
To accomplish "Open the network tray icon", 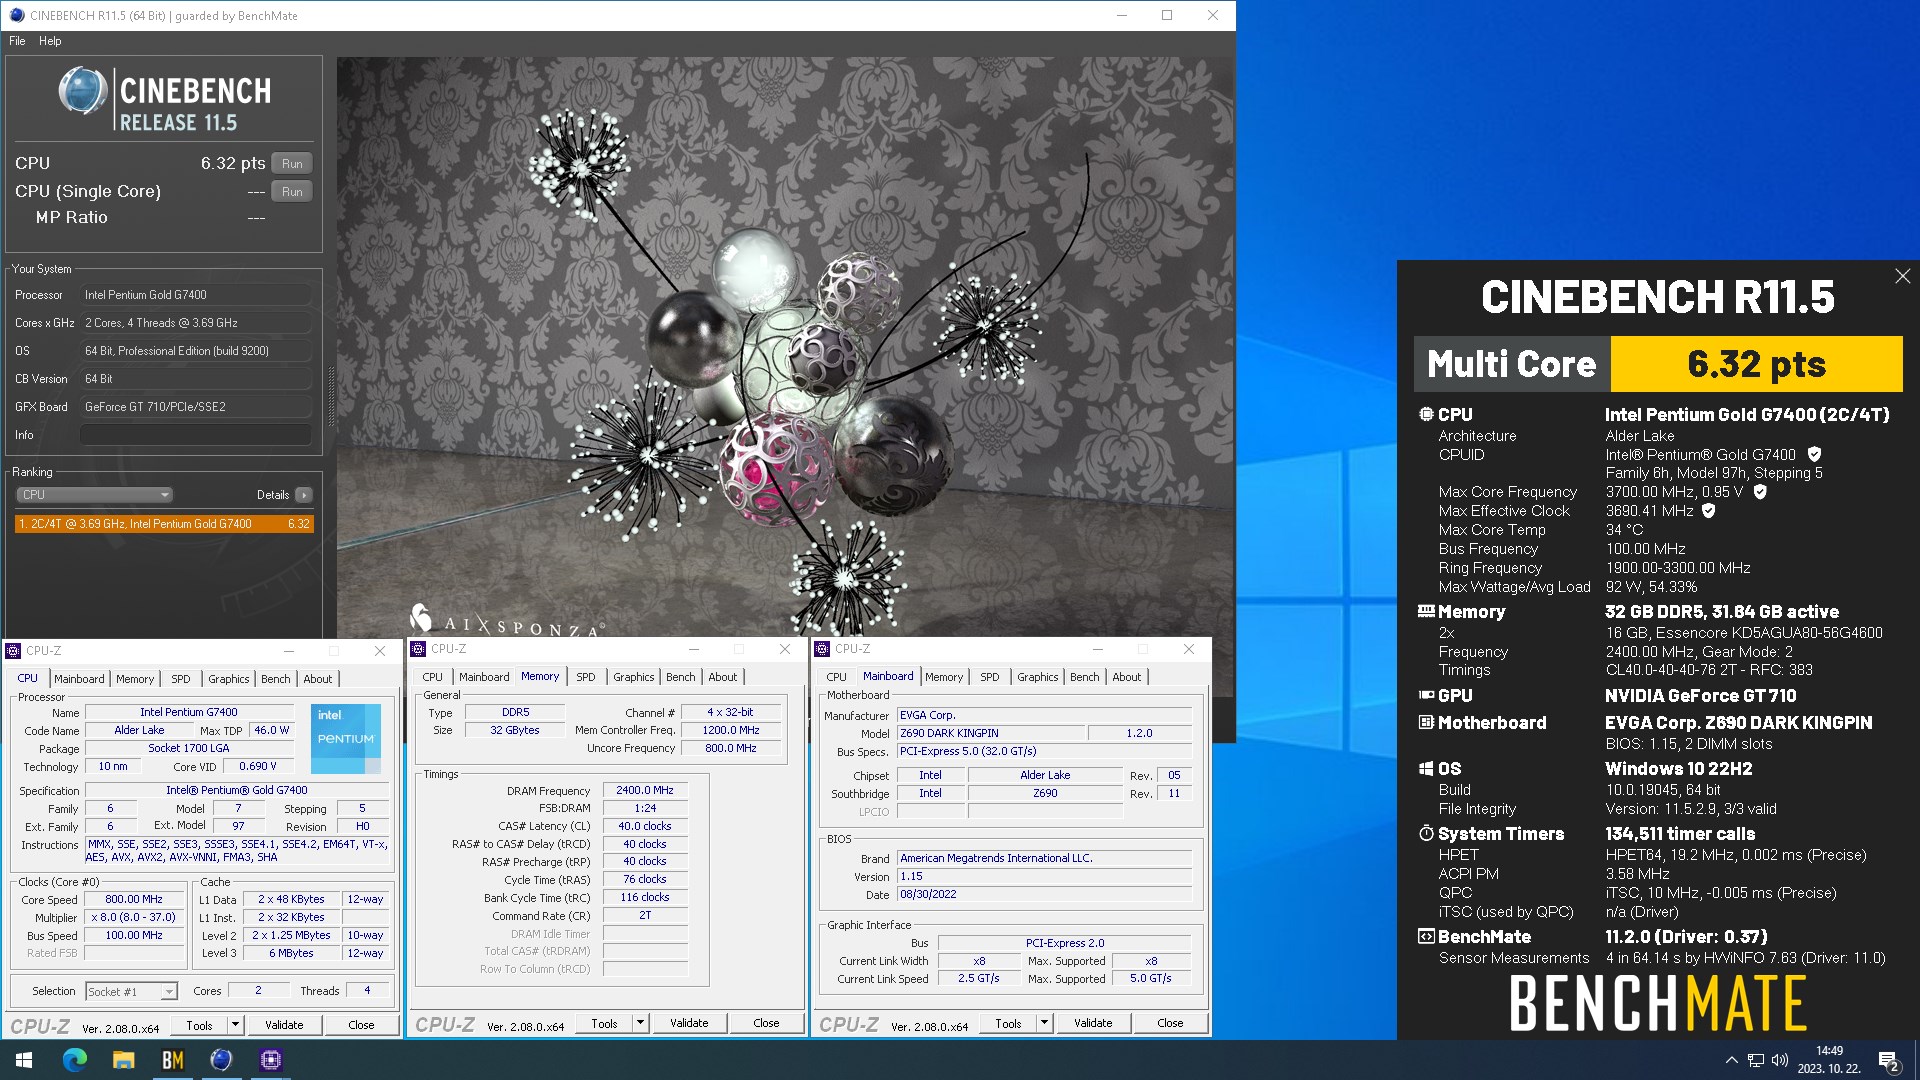I will coord(1756,1060).
